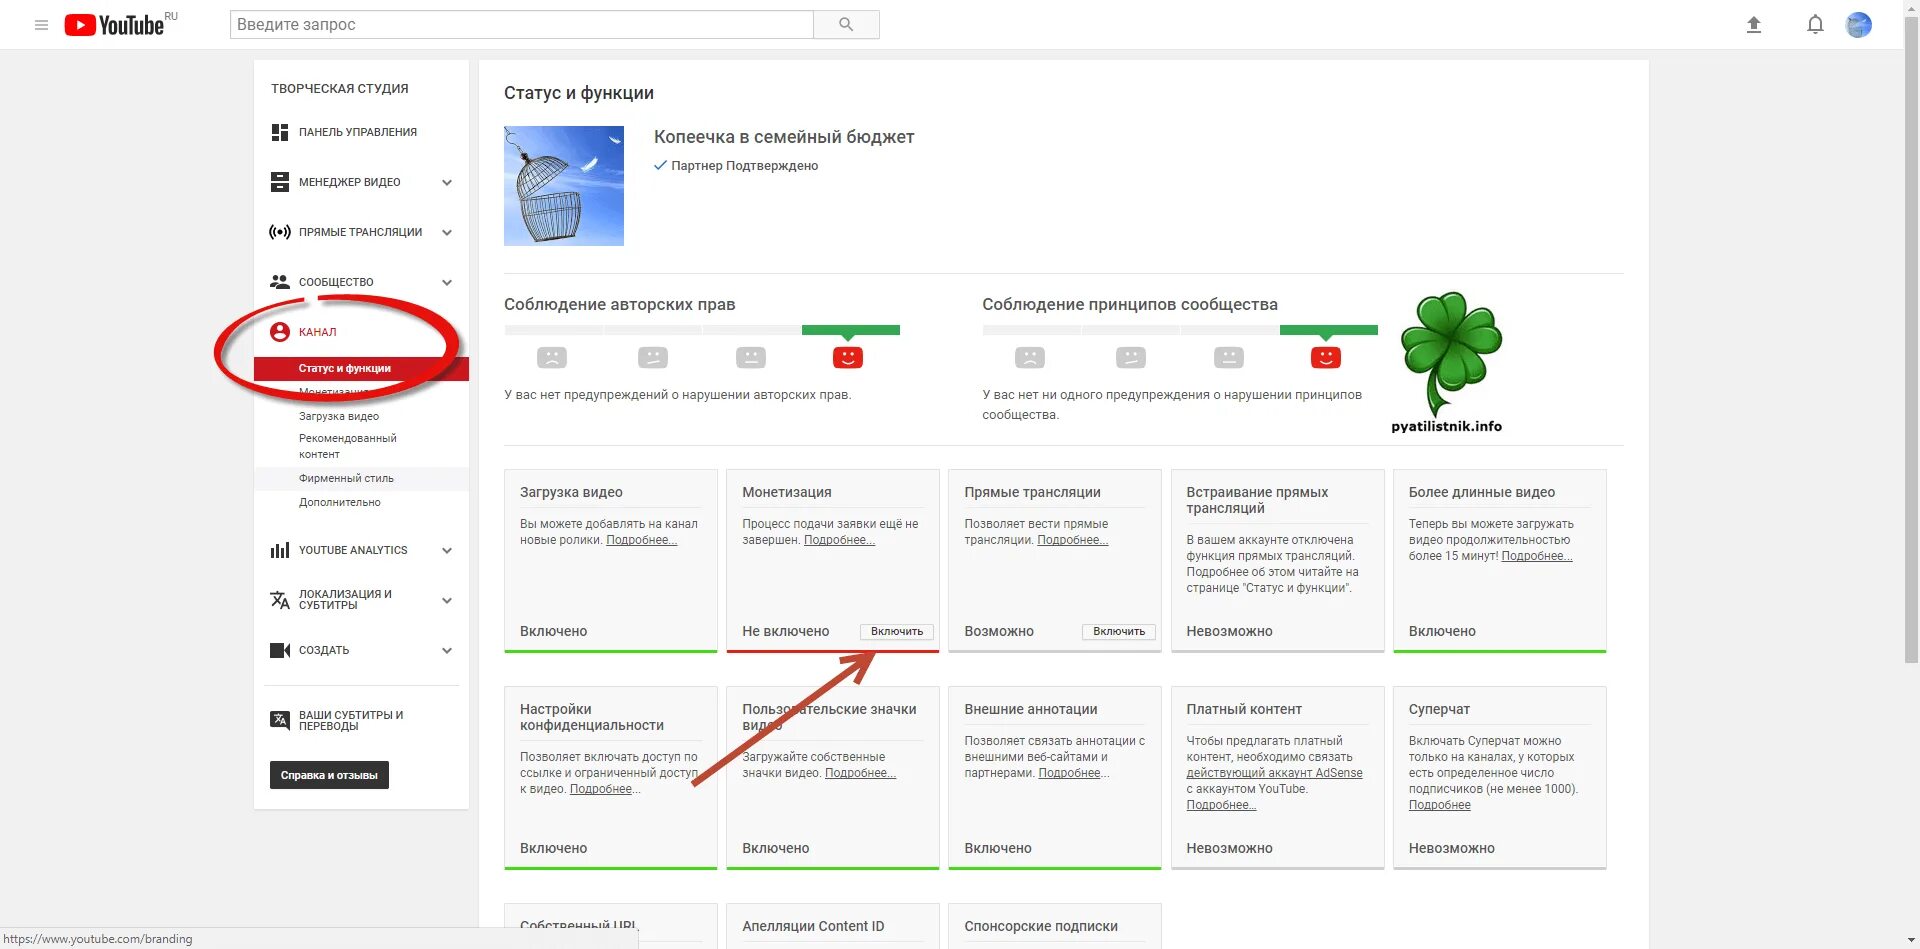The width and height of the screenshot is (1920, 949).
Task: Click the Спонсорские подписки card title
Action: tap(1041, 926)
